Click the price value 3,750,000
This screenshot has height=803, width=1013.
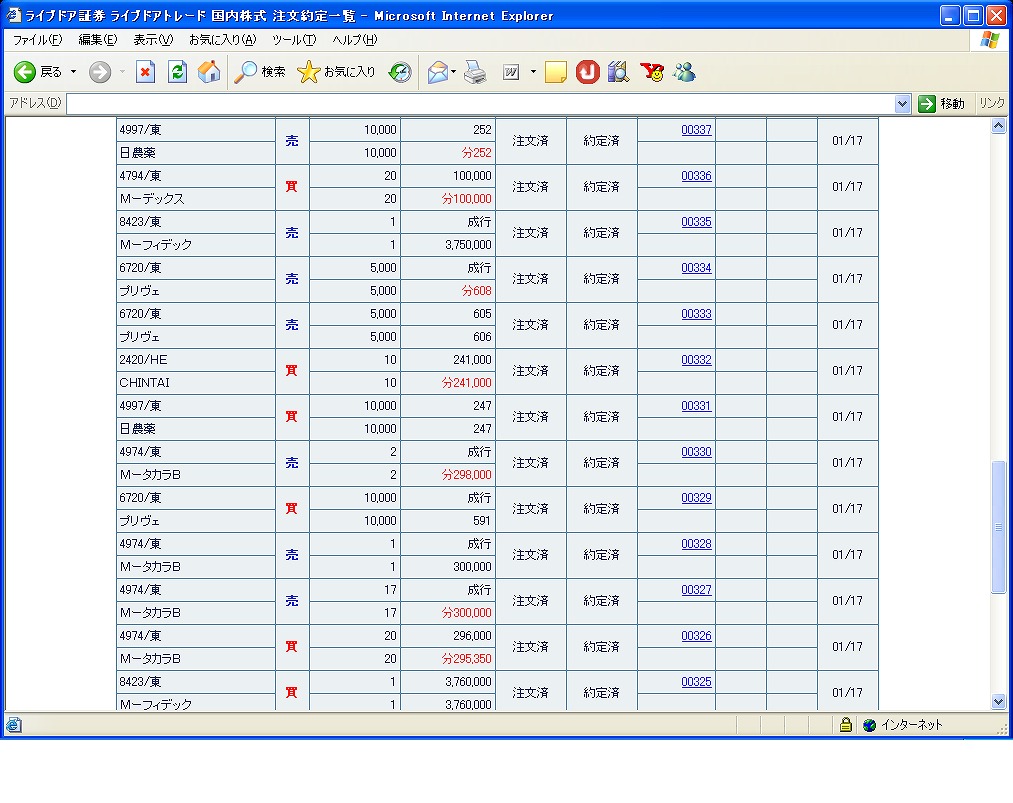pyautogui.click(x=468, y=245)
